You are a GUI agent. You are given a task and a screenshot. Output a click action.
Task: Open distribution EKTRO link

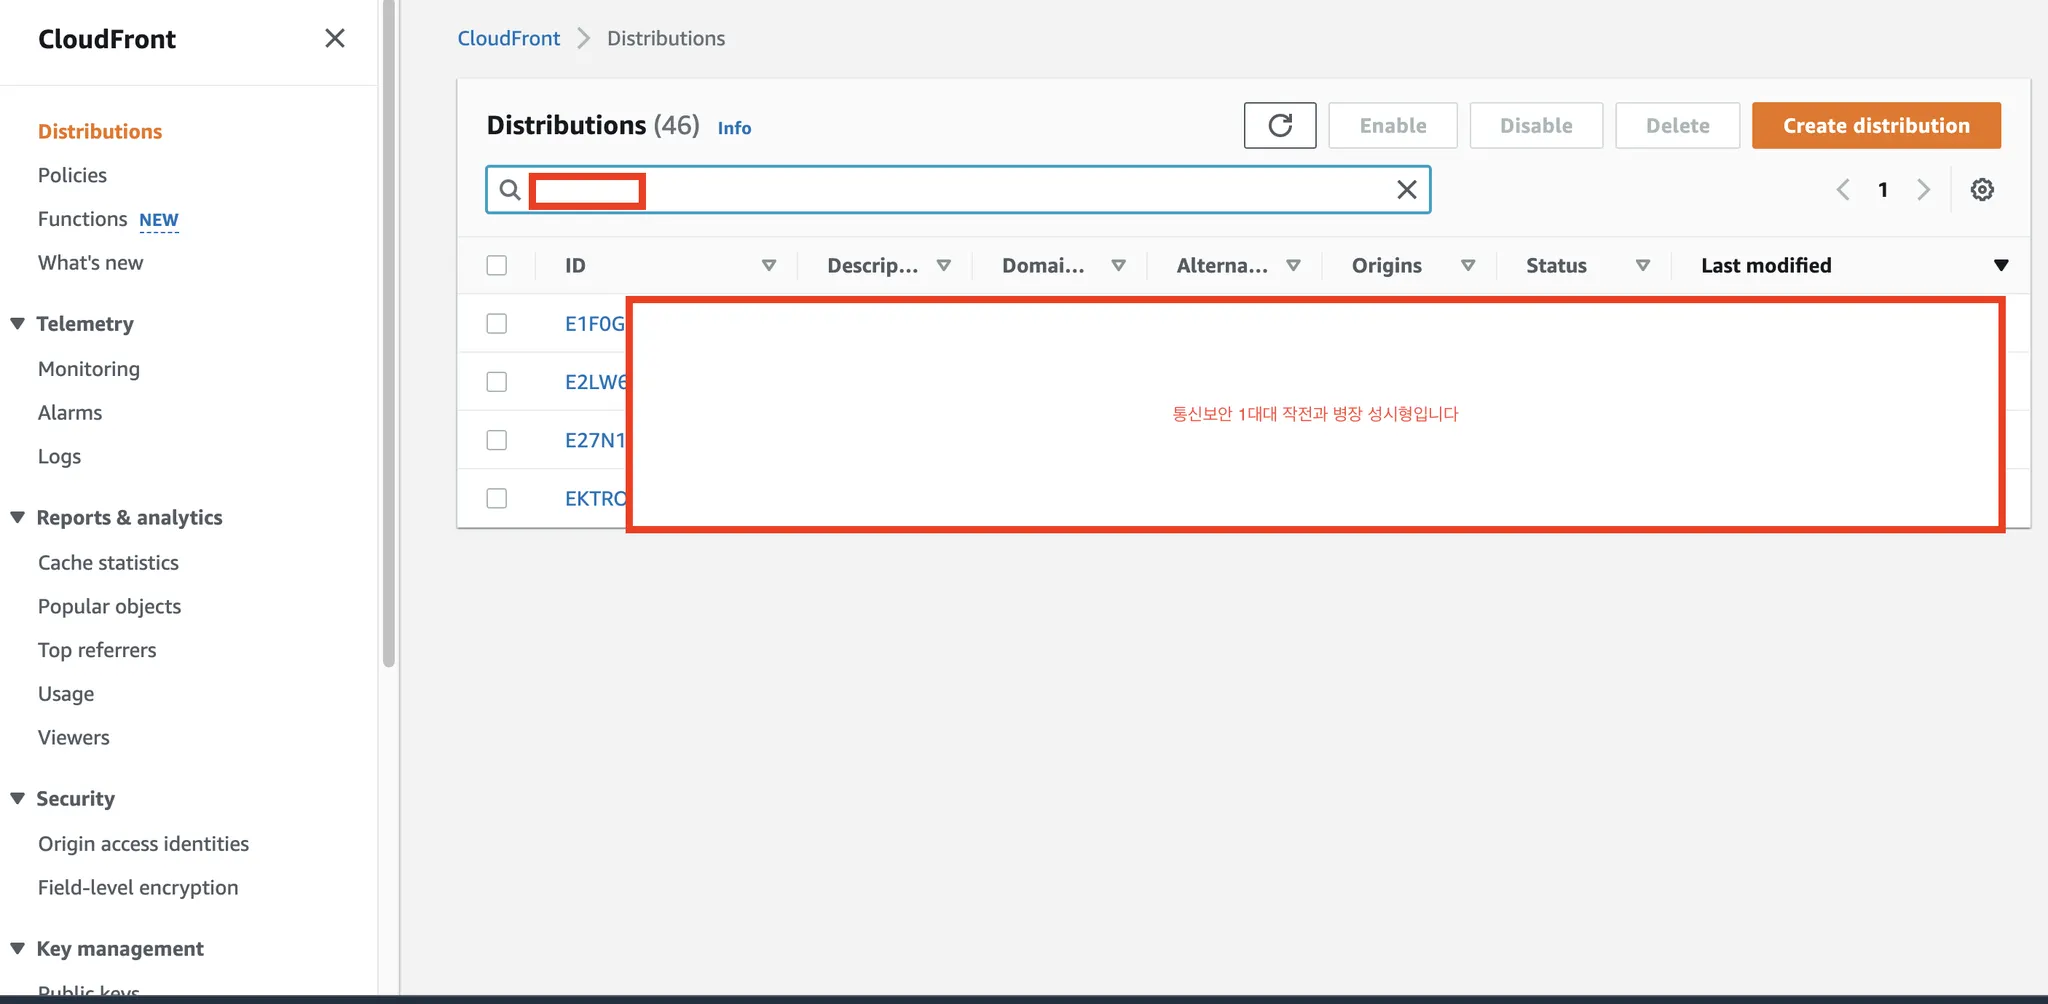596,497
